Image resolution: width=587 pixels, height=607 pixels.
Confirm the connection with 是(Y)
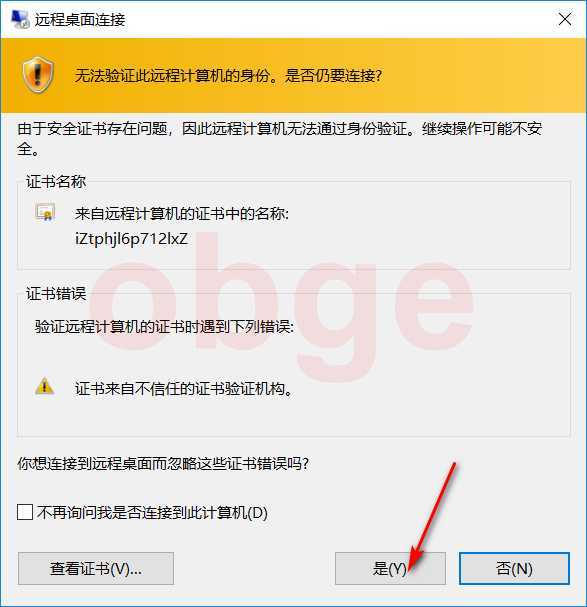[390, 569]
